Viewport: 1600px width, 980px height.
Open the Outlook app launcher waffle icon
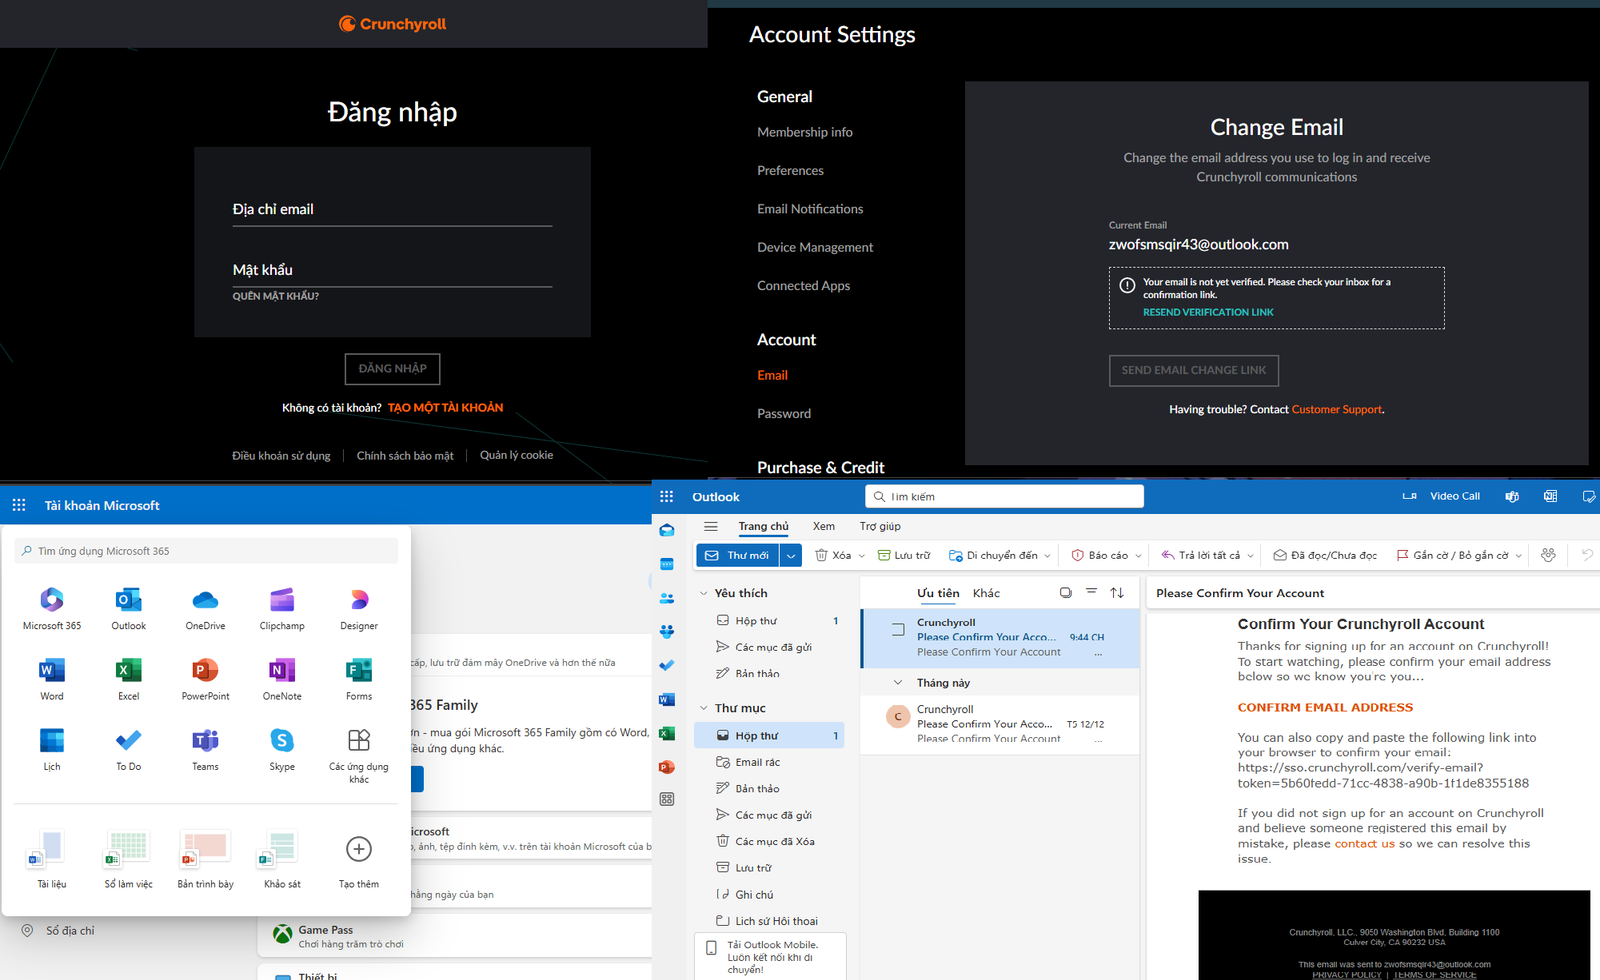coord(667,496)
